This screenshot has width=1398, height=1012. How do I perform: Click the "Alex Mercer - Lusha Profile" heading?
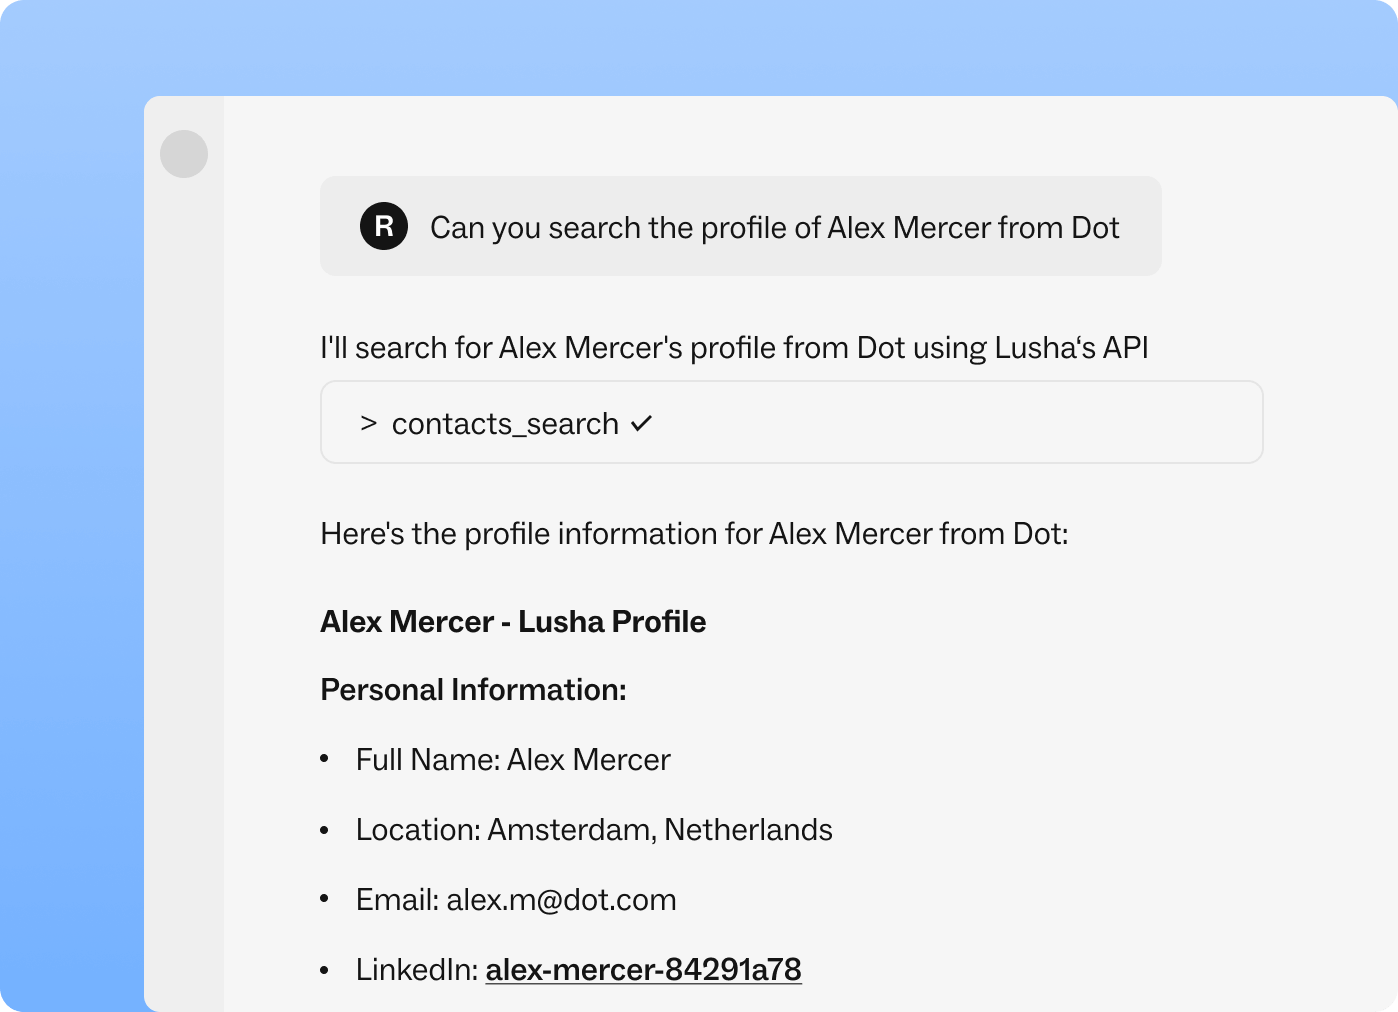[513, 622]
